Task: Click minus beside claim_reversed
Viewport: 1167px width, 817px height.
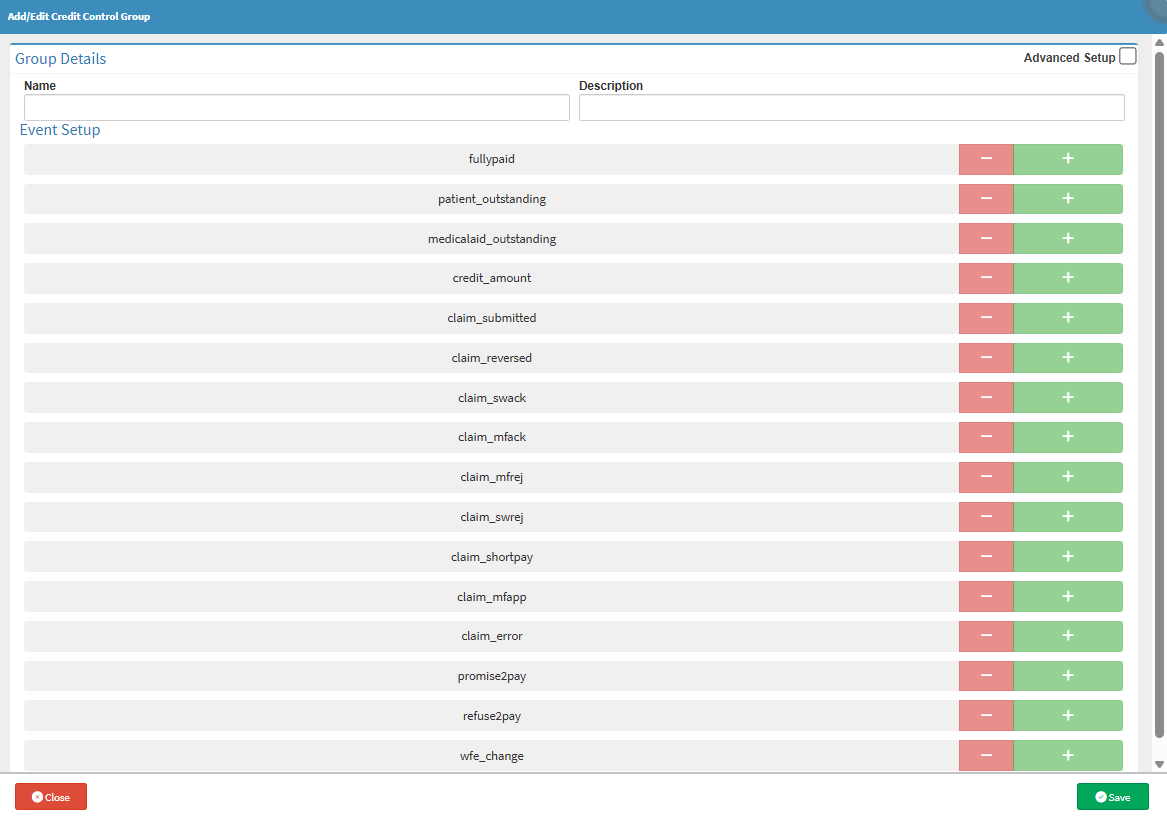Action: click(x=986, y=358)
